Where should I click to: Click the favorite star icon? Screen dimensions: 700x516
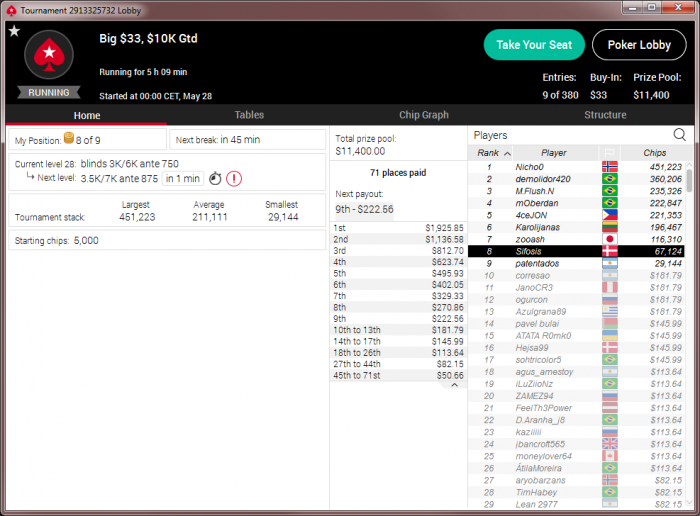click(x=14, y=31)
